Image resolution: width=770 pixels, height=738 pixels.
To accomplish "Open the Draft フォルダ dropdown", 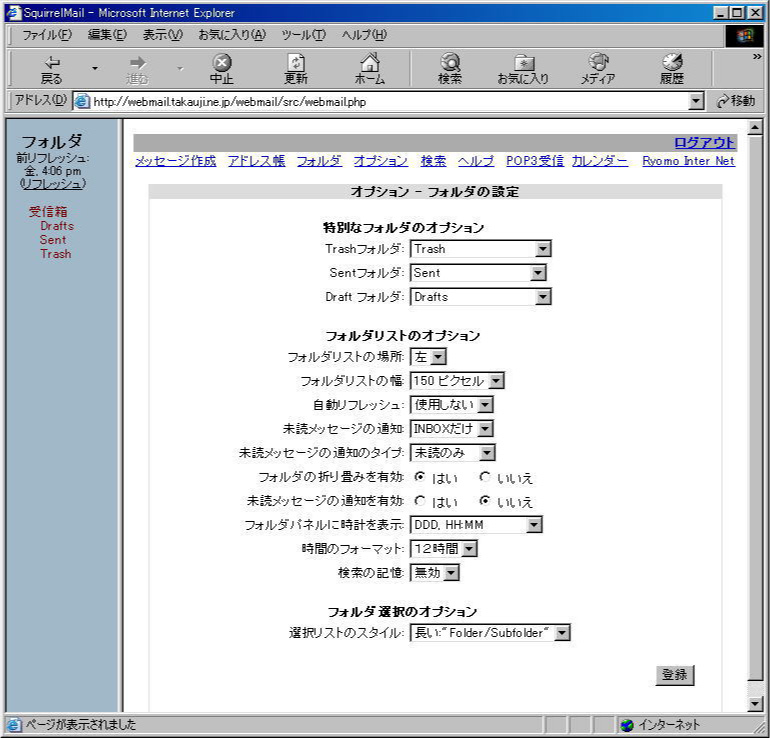I will pos(481,297).
